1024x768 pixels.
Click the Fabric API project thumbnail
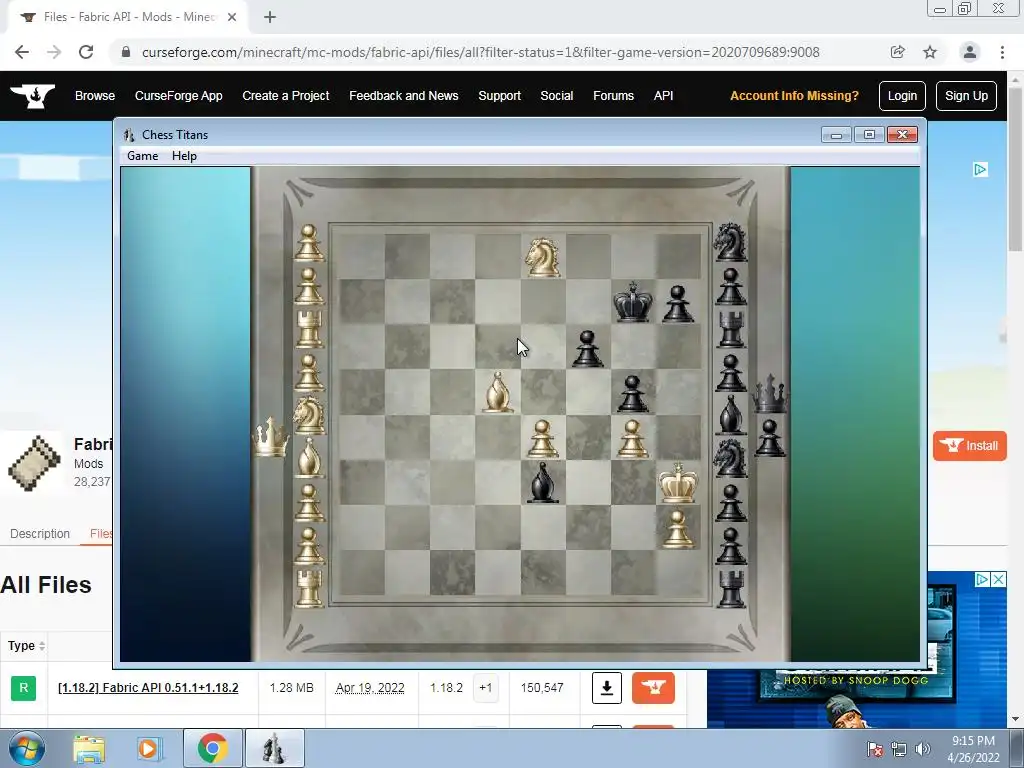tap(35, 462)
